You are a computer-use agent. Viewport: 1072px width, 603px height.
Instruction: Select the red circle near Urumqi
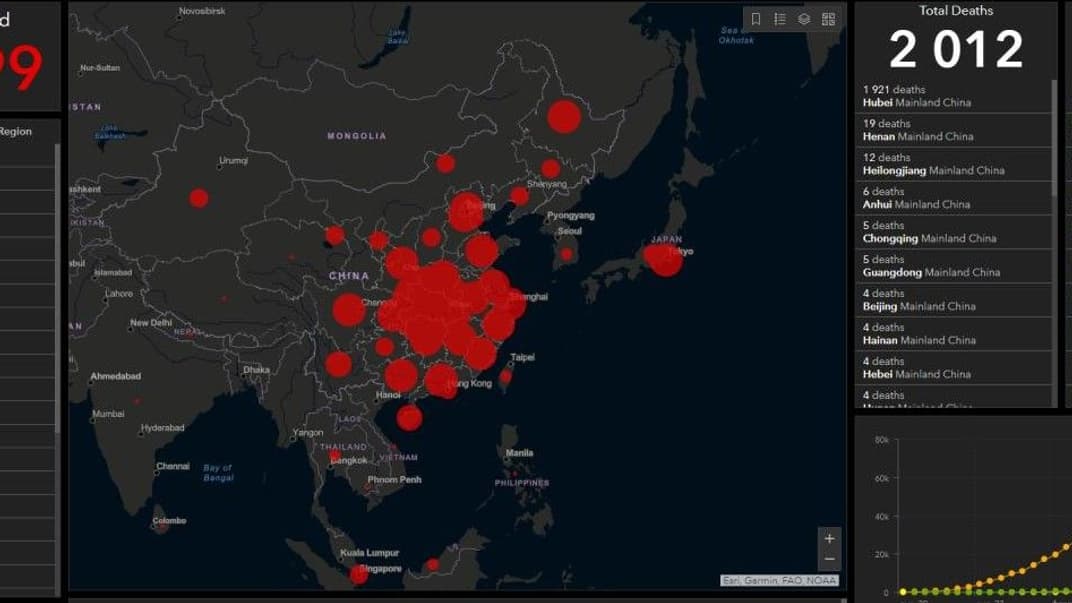(x=199, y=198)
